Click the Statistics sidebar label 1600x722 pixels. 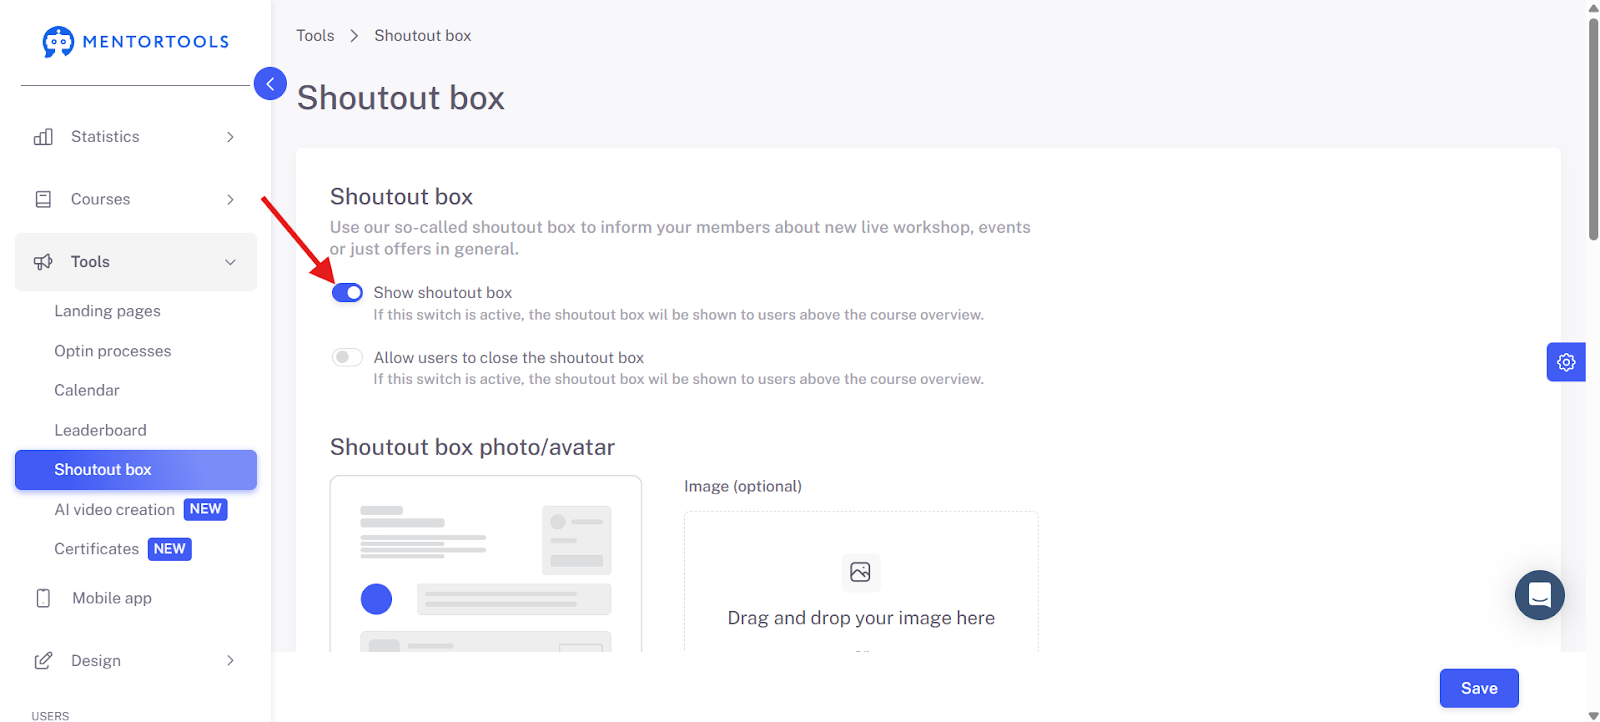pyautogui.click(x=105, y=137)
